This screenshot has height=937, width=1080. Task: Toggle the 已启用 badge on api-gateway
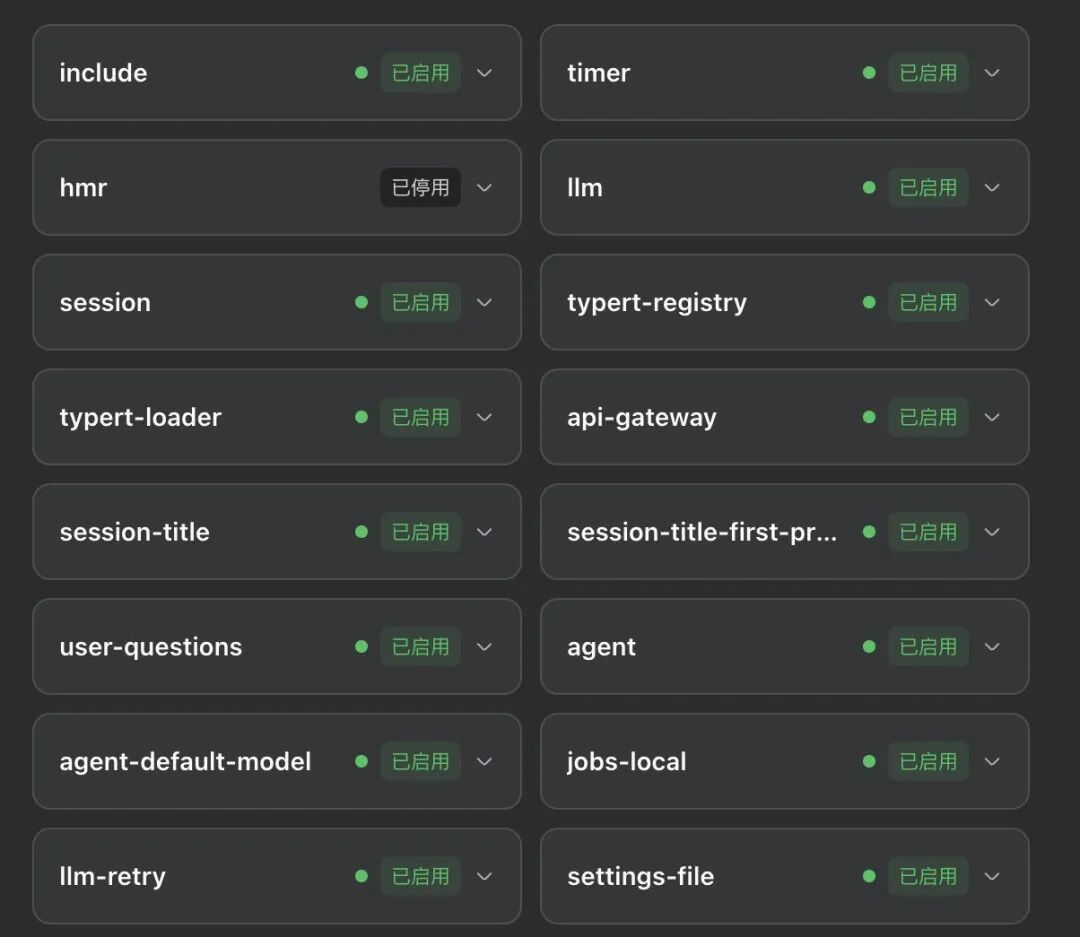click(x=928, y=417)
